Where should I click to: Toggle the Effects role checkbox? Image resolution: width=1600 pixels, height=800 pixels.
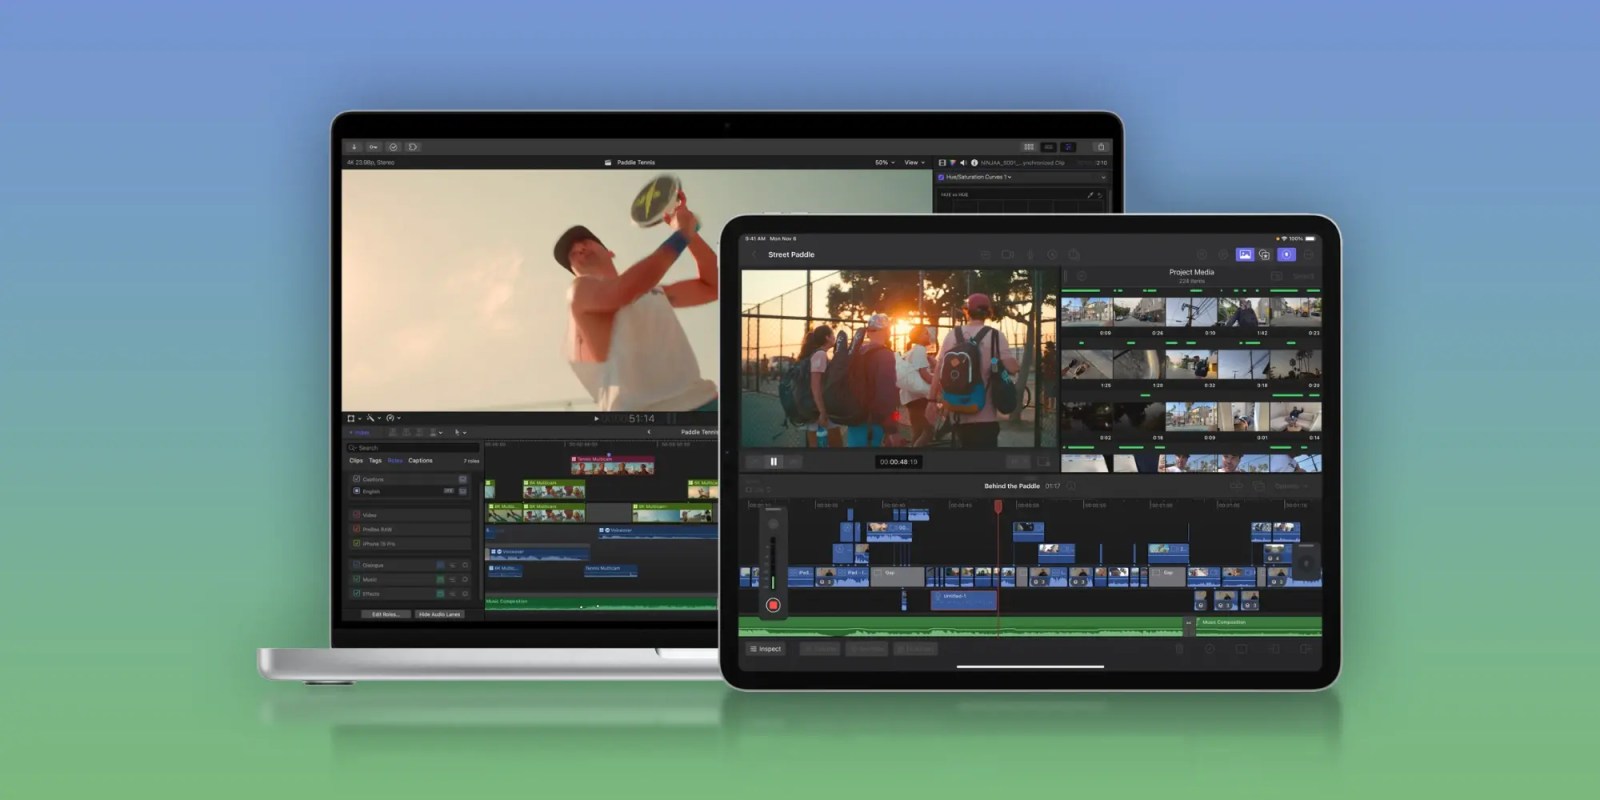coord(356,593)
